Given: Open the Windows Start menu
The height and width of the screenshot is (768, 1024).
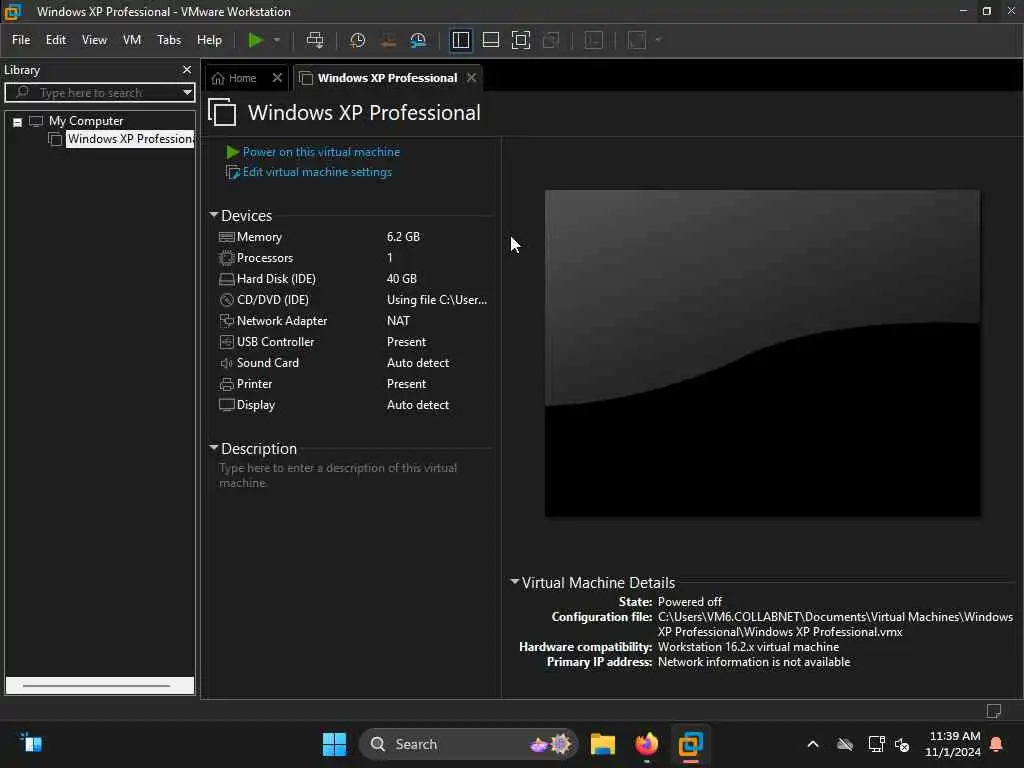Looking at the screenshot, I should [334, 744].
